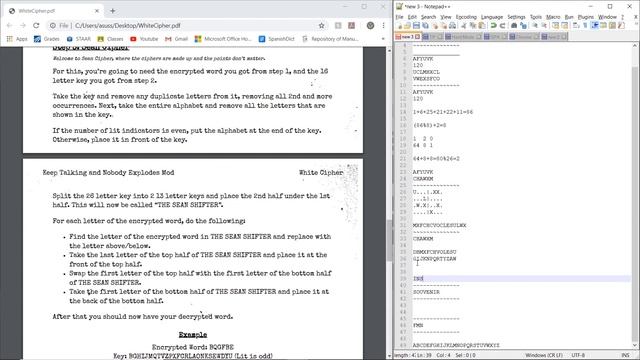Open Youtube bookmark

tap(144, 39)
